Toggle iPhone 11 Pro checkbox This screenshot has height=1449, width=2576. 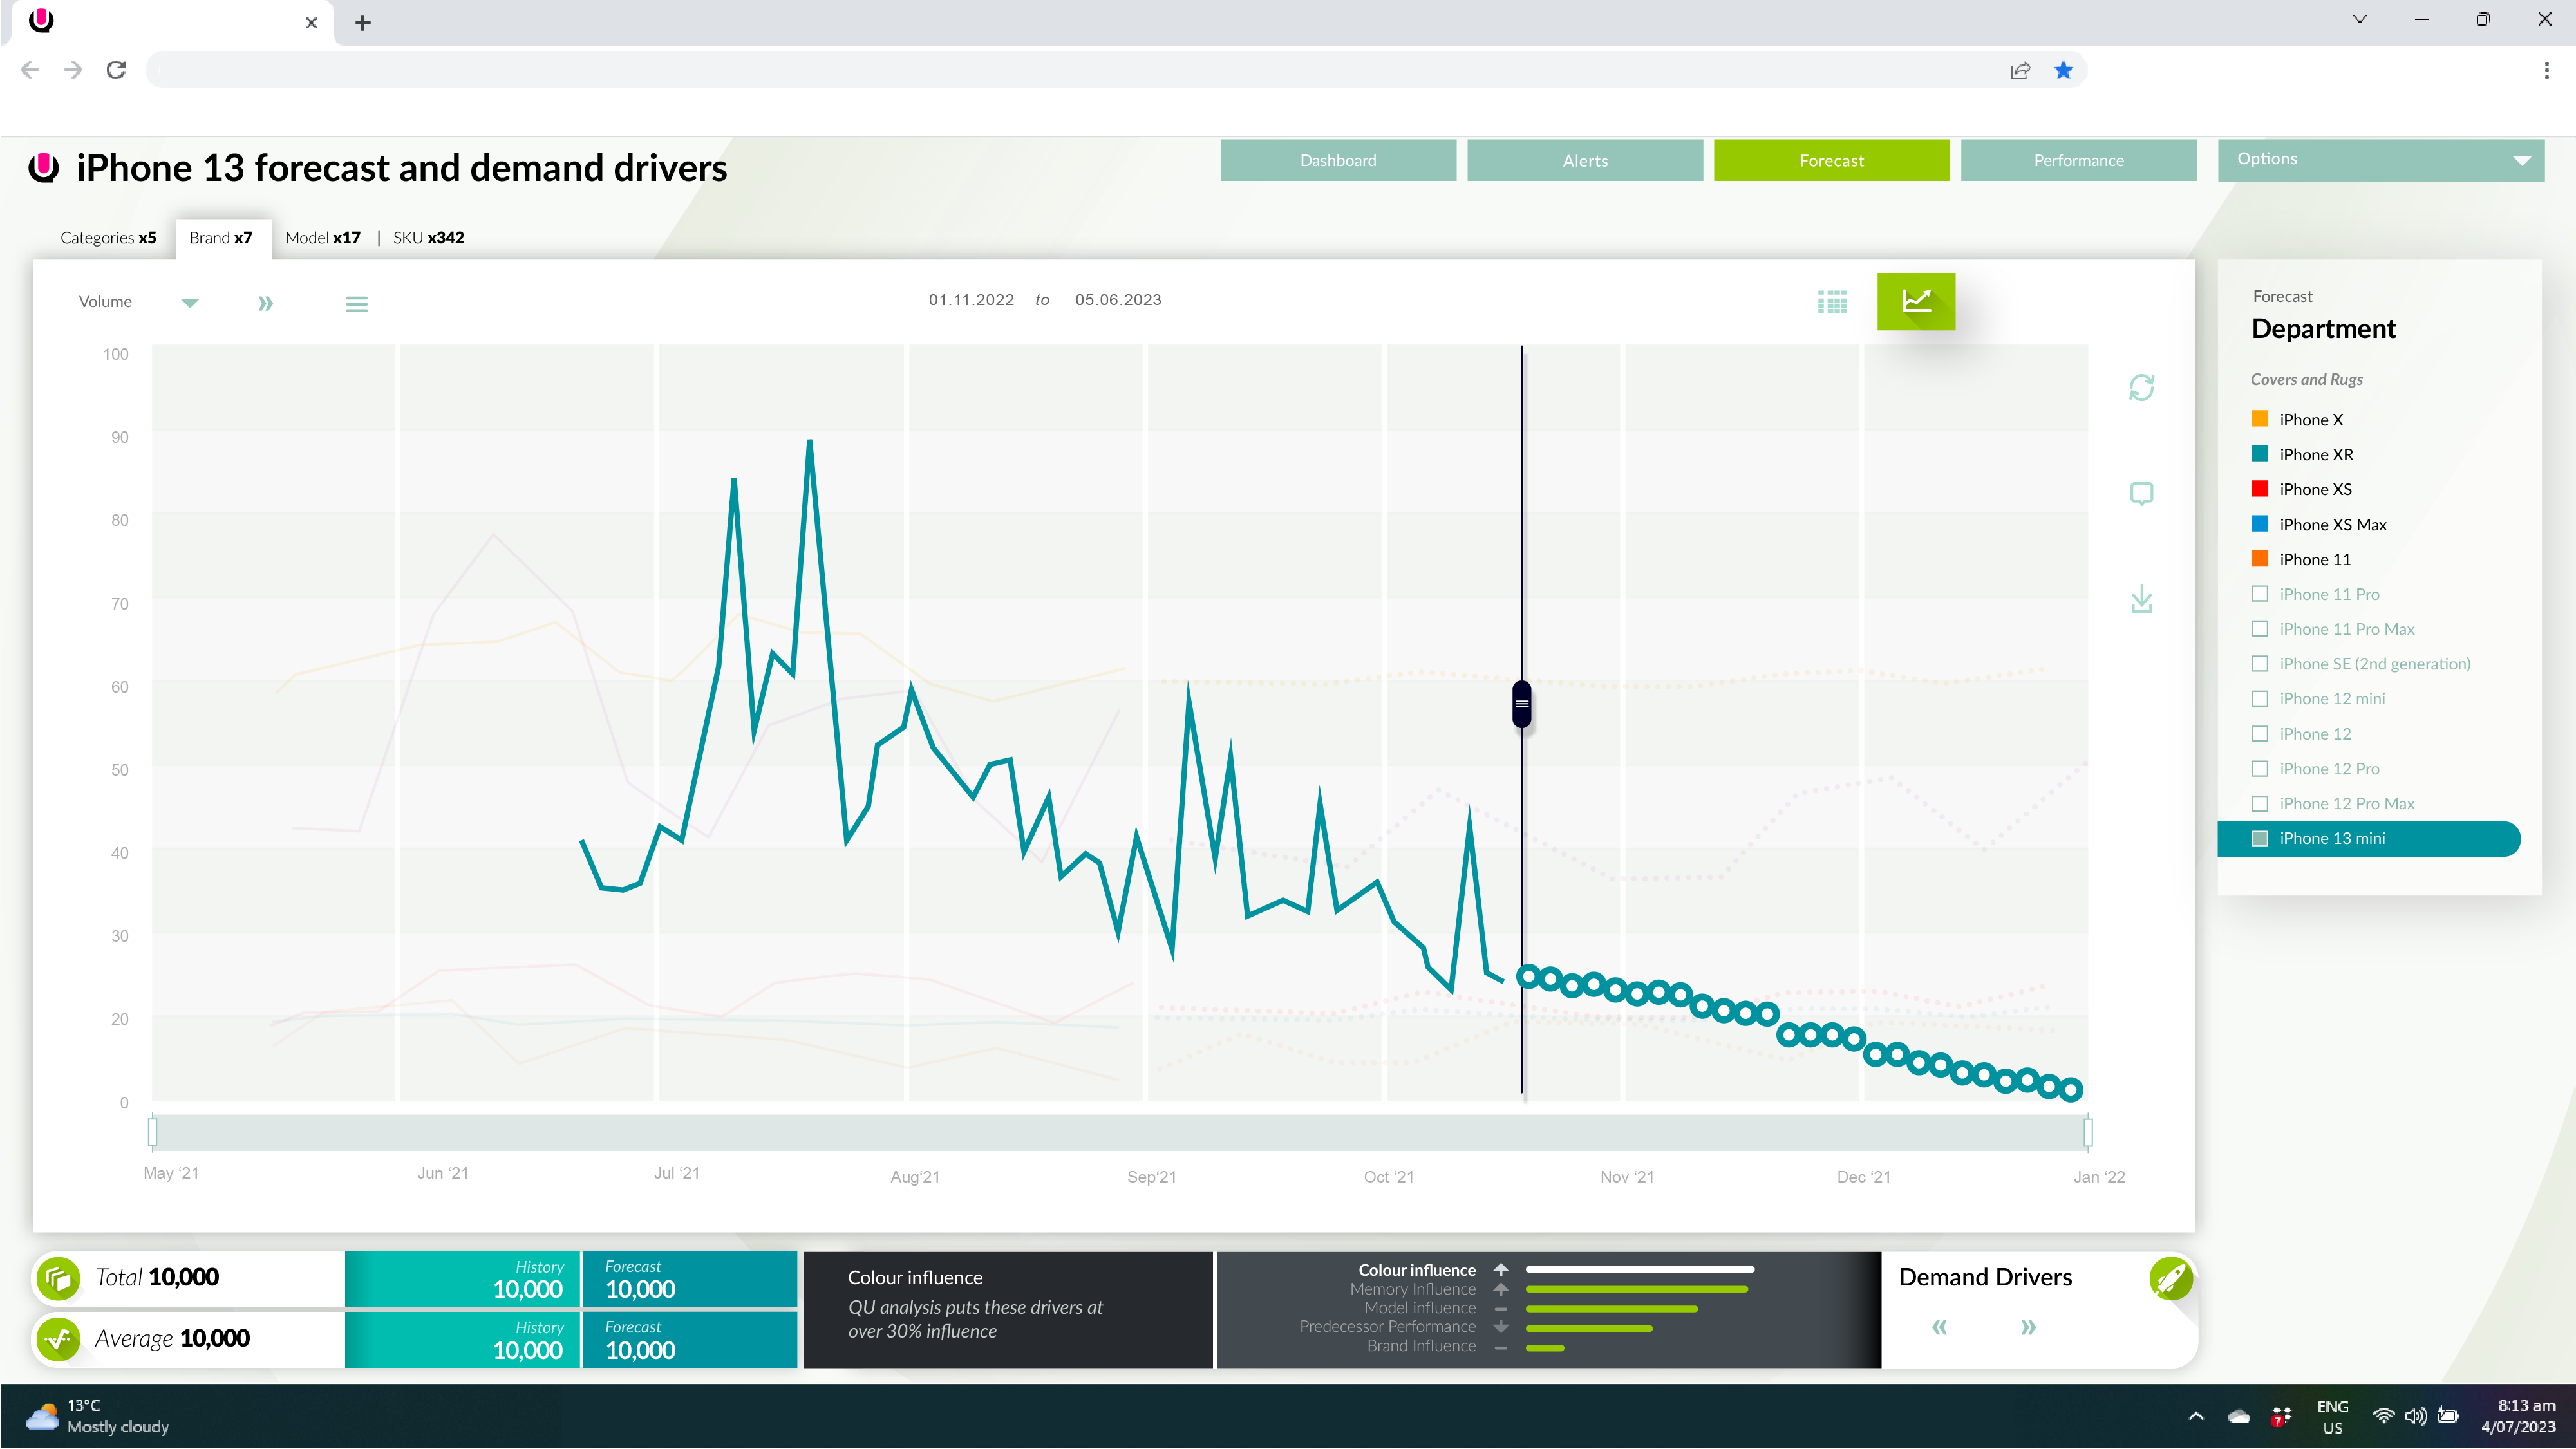[x=2259, y=594]
